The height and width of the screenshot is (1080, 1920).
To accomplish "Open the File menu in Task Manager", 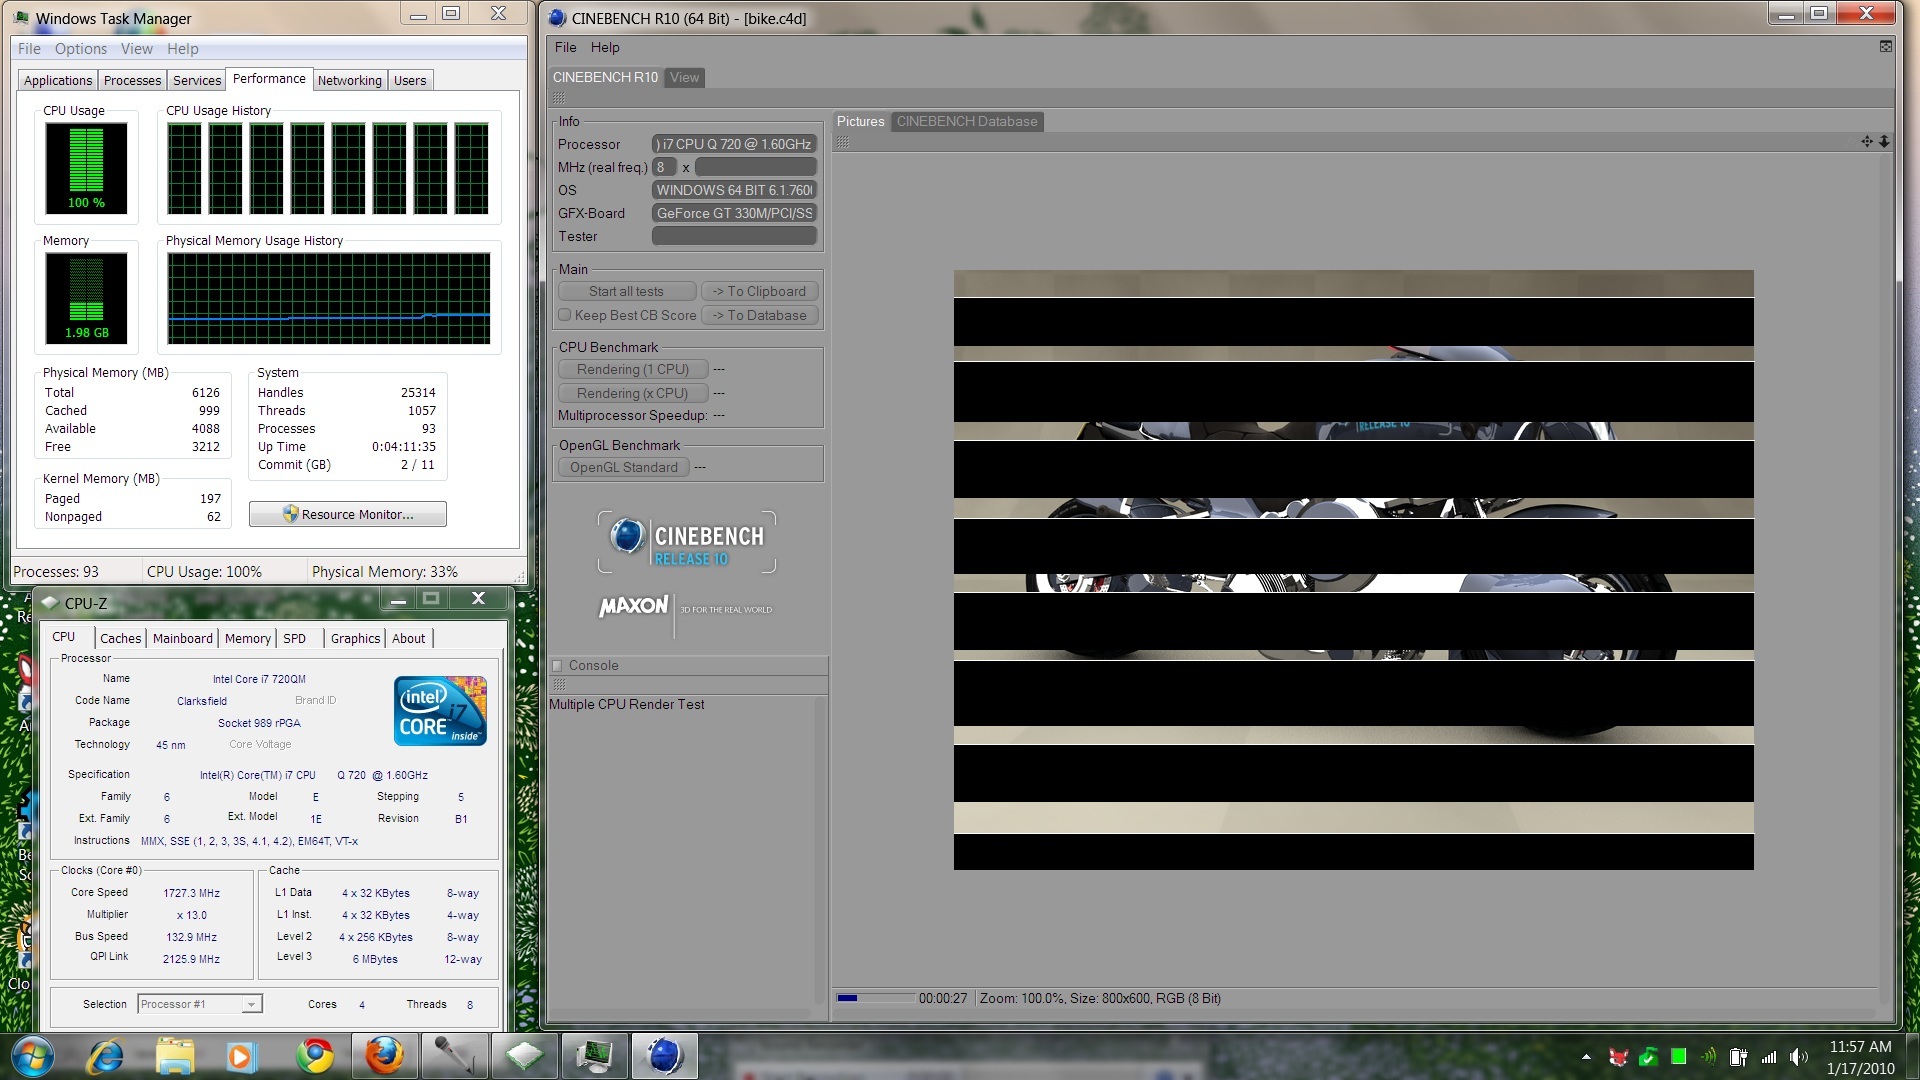I will (29, 49).
